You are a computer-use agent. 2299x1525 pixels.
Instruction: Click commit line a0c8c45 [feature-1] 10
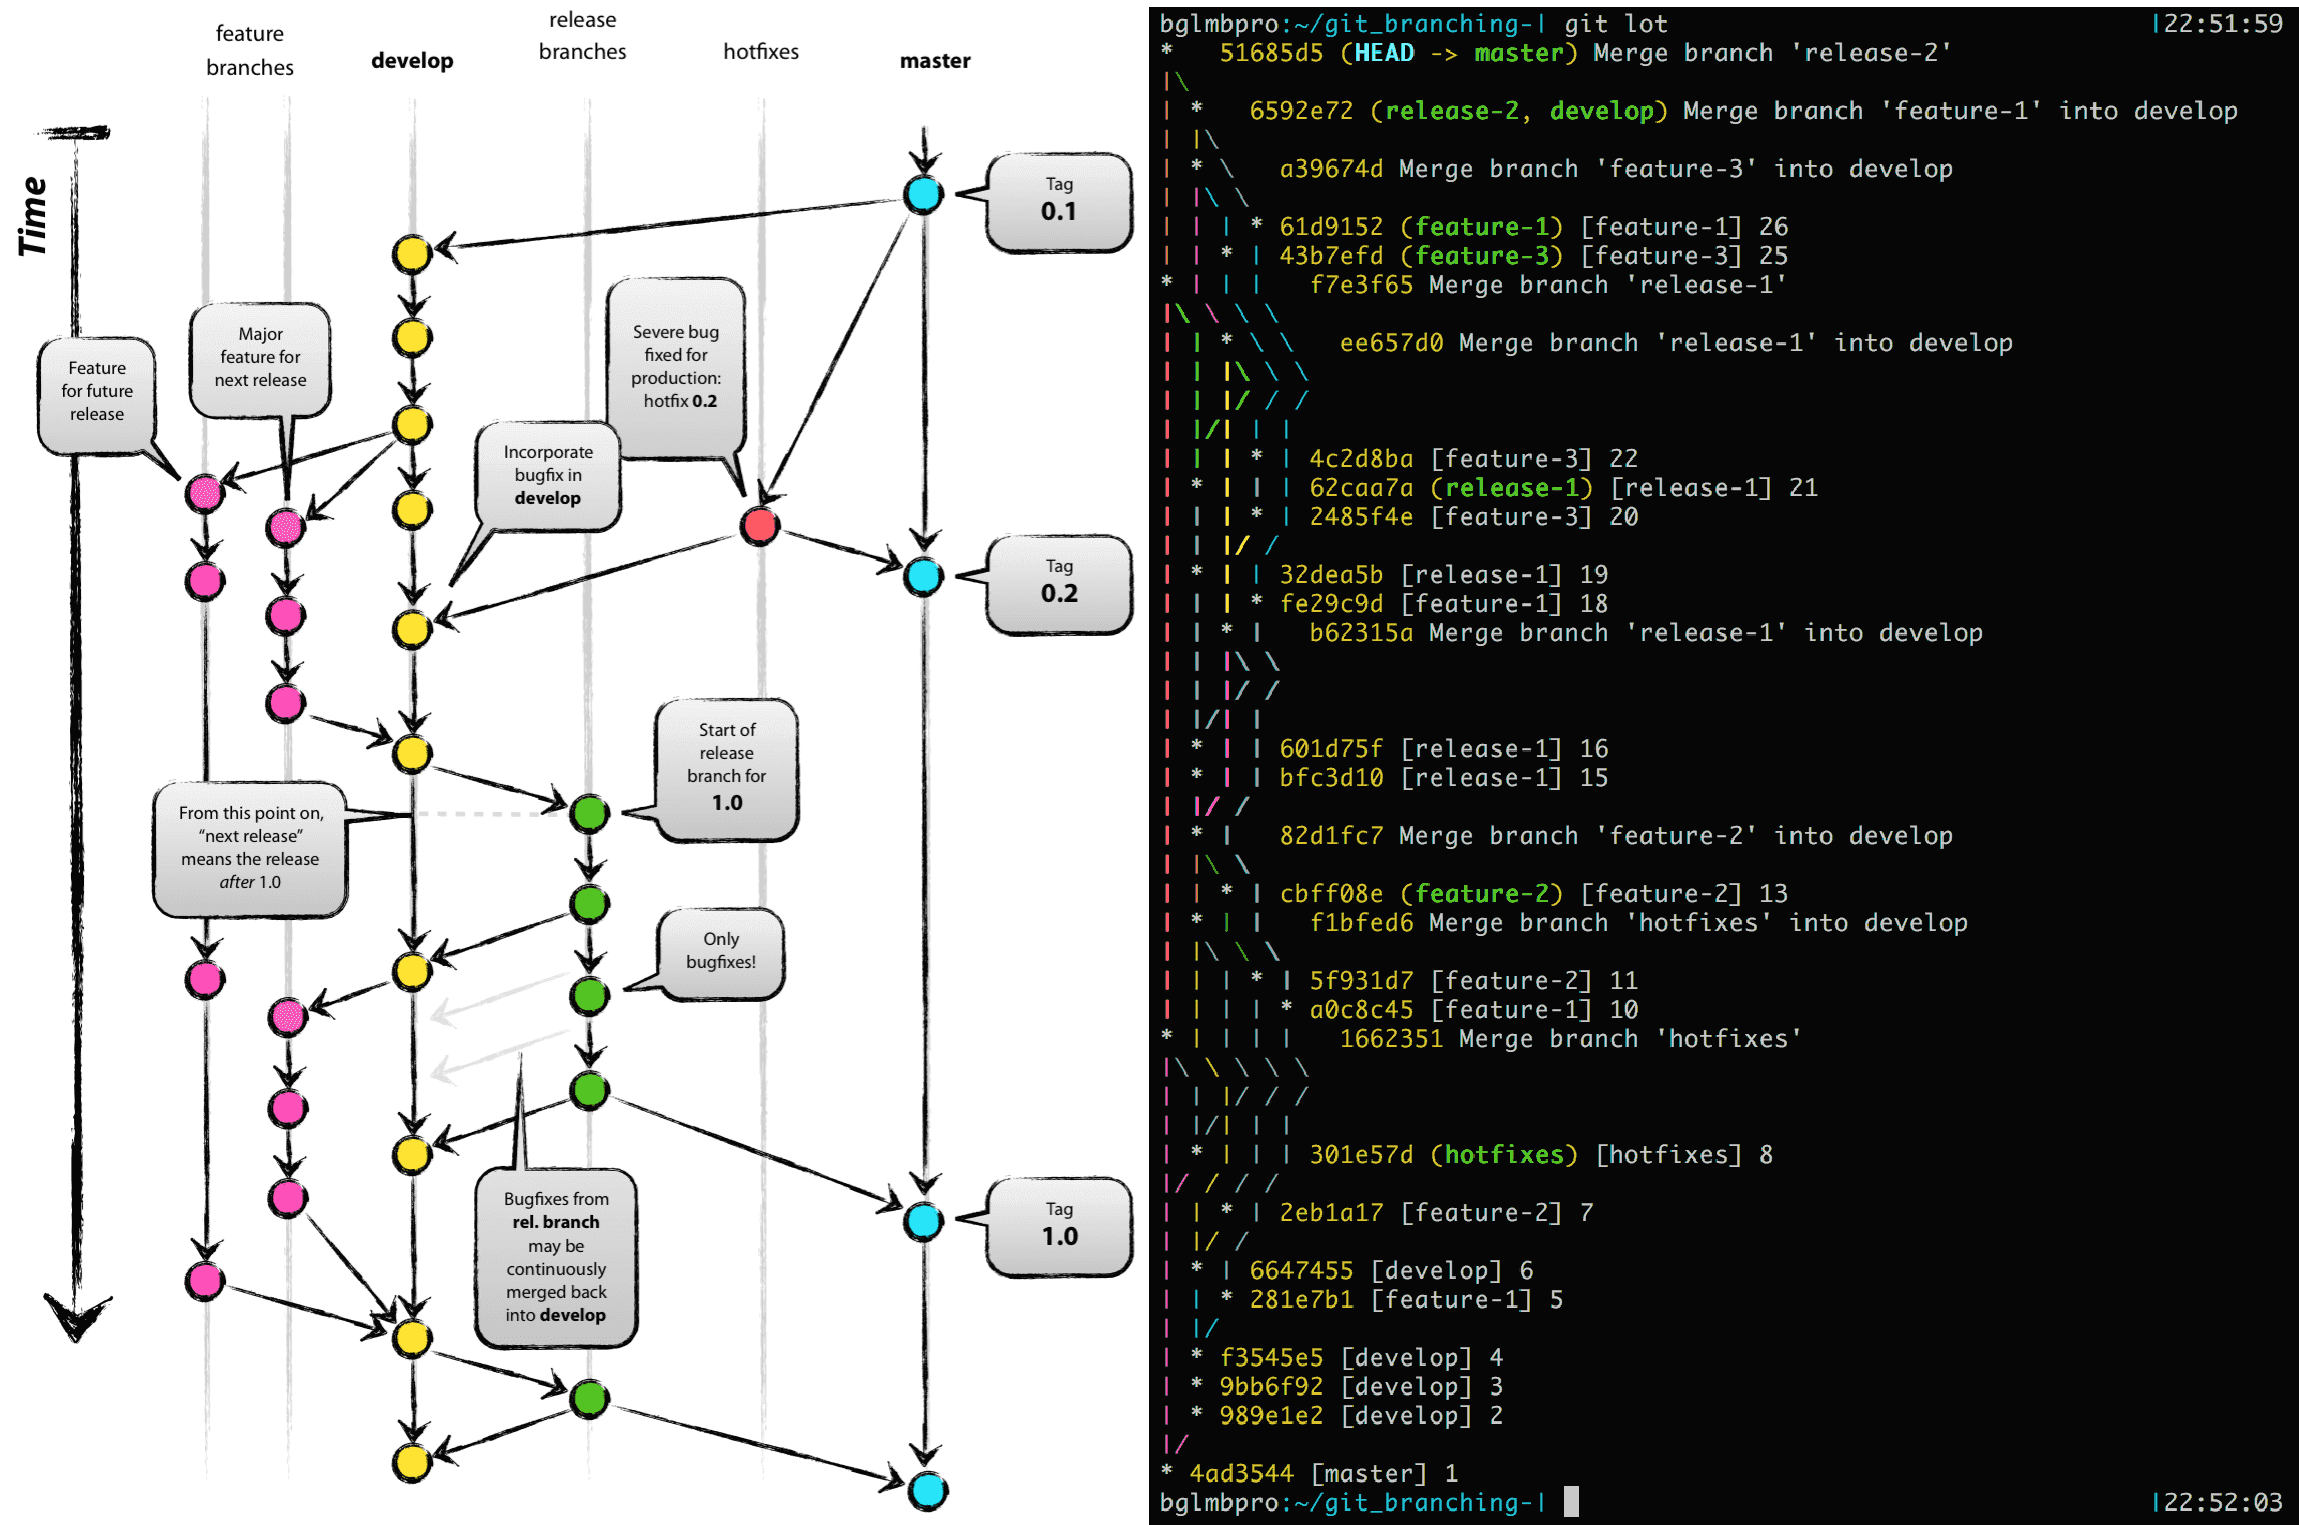pyautogui.click(x=1474, y=1009)
